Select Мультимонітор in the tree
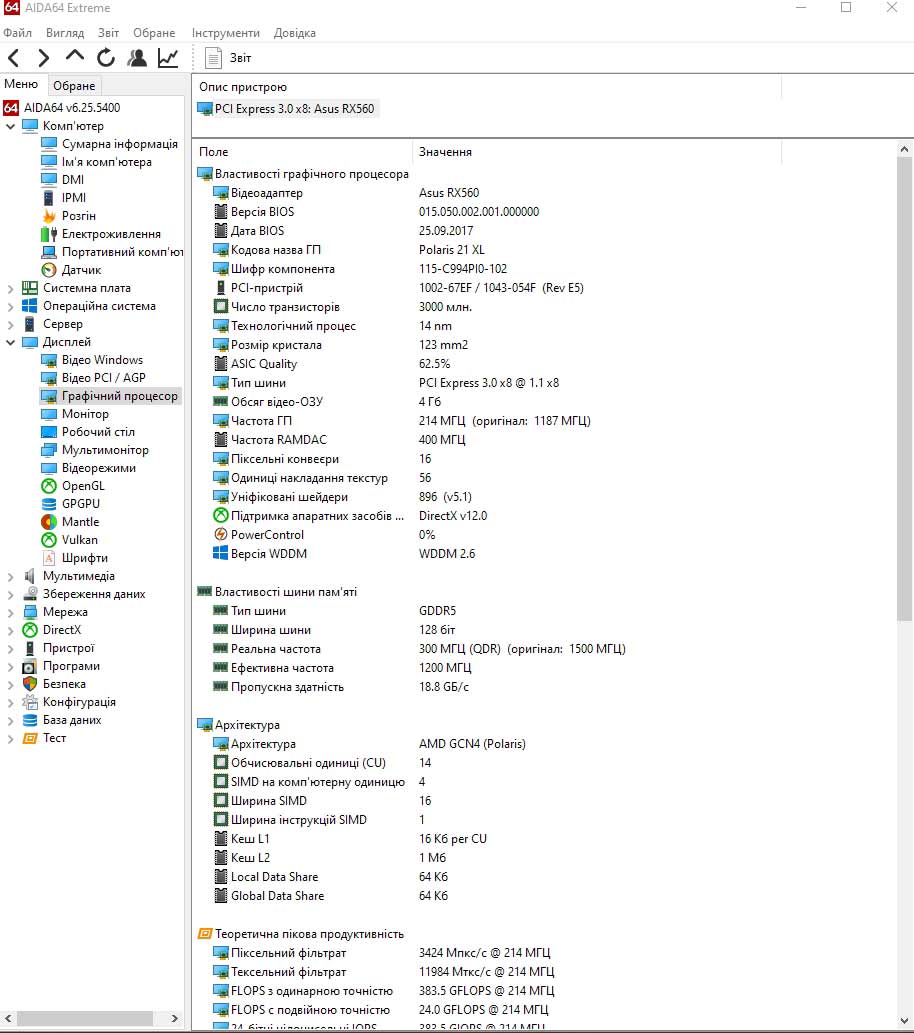Image resolution: width=914 pixels, height=1033 pixels. tap(105, 450)
